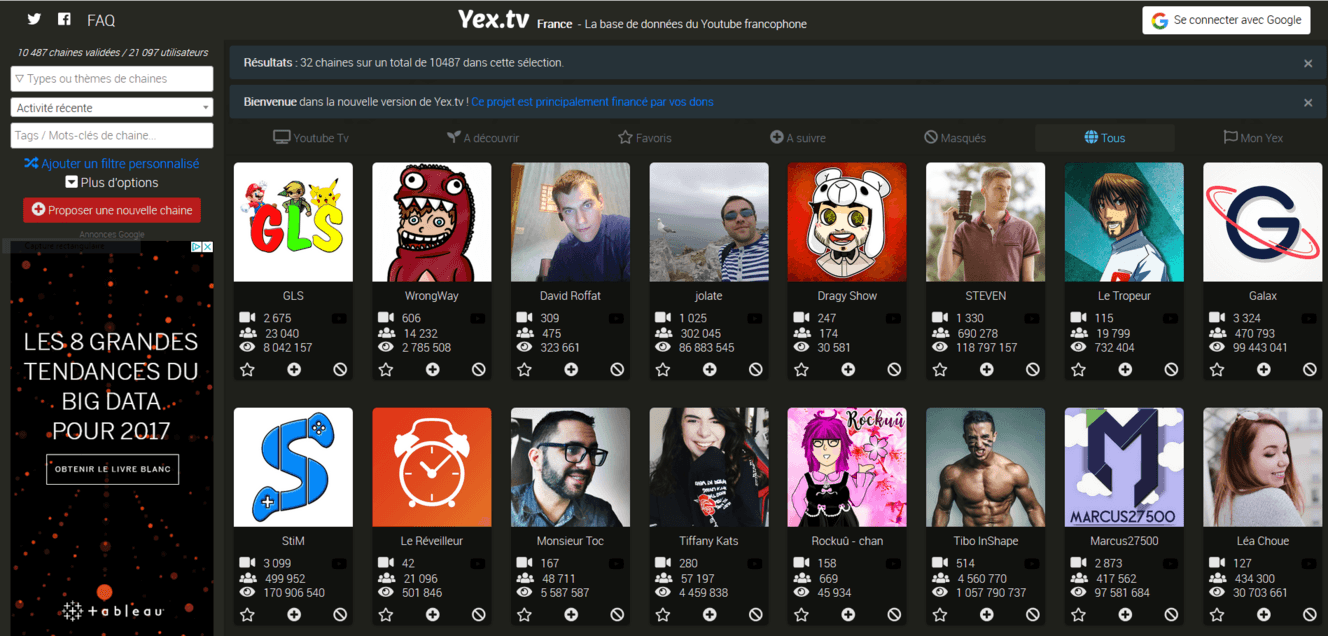The image size is (1328, 636).
Task: Open YouTube icon on Galax card
Action: (x=1309, y=318)
